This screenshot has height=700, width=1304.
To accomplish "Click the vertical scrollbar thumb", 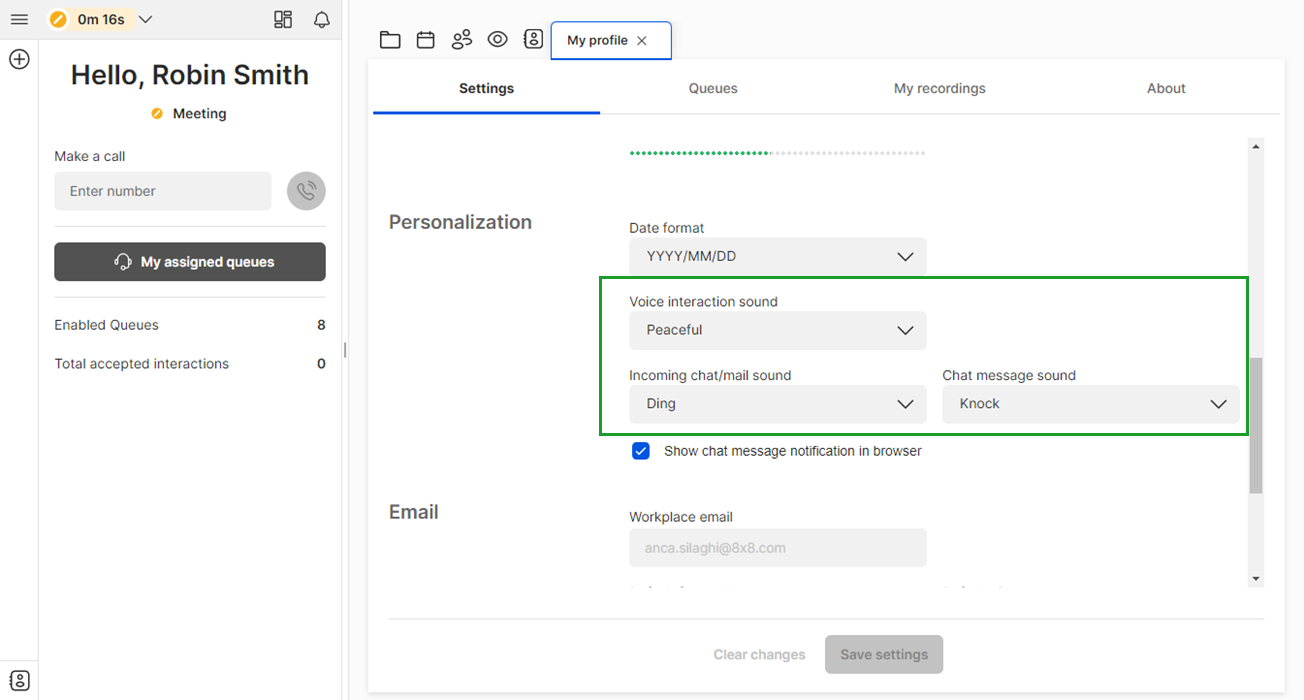I will pyautogui.click(x=1256, y=425).
